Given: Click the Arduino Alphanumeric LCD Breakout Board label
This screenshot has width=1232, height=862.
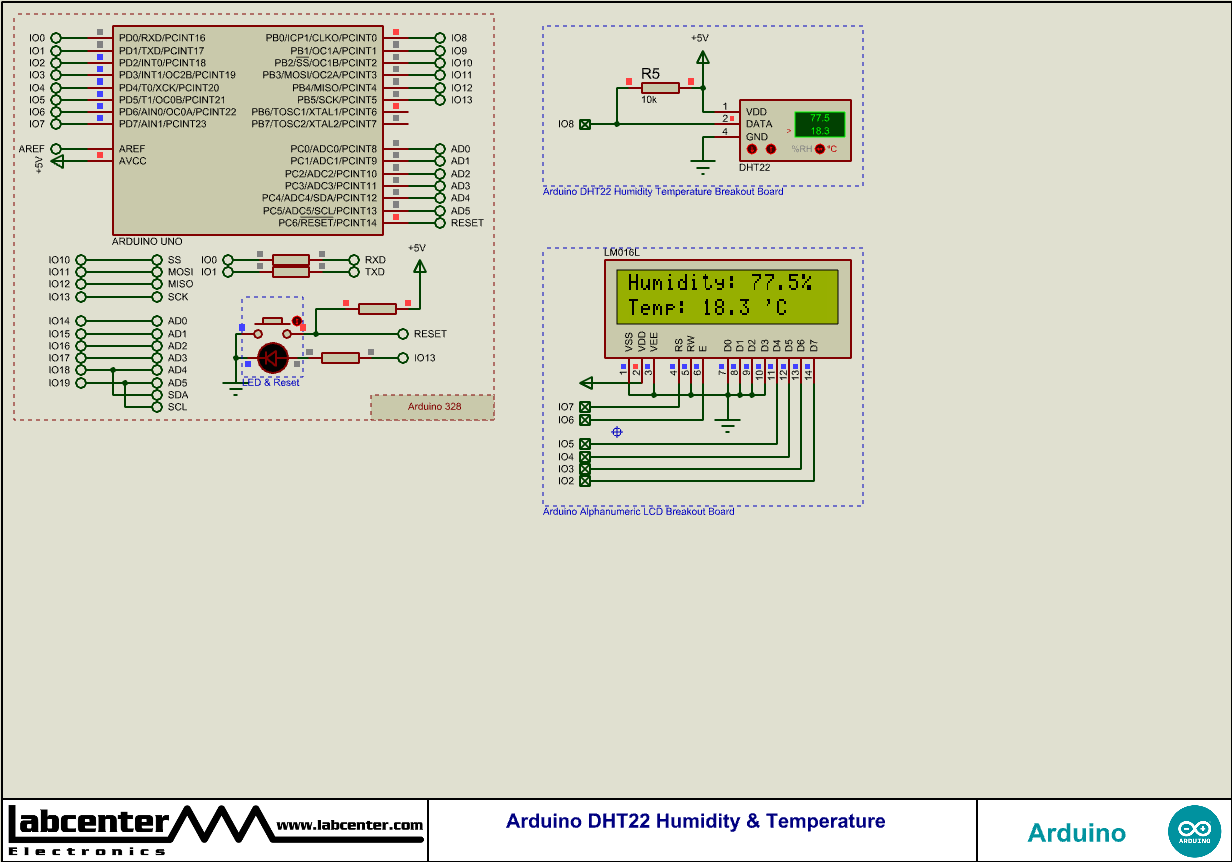Looking at the screenshot, I should 639,510.
